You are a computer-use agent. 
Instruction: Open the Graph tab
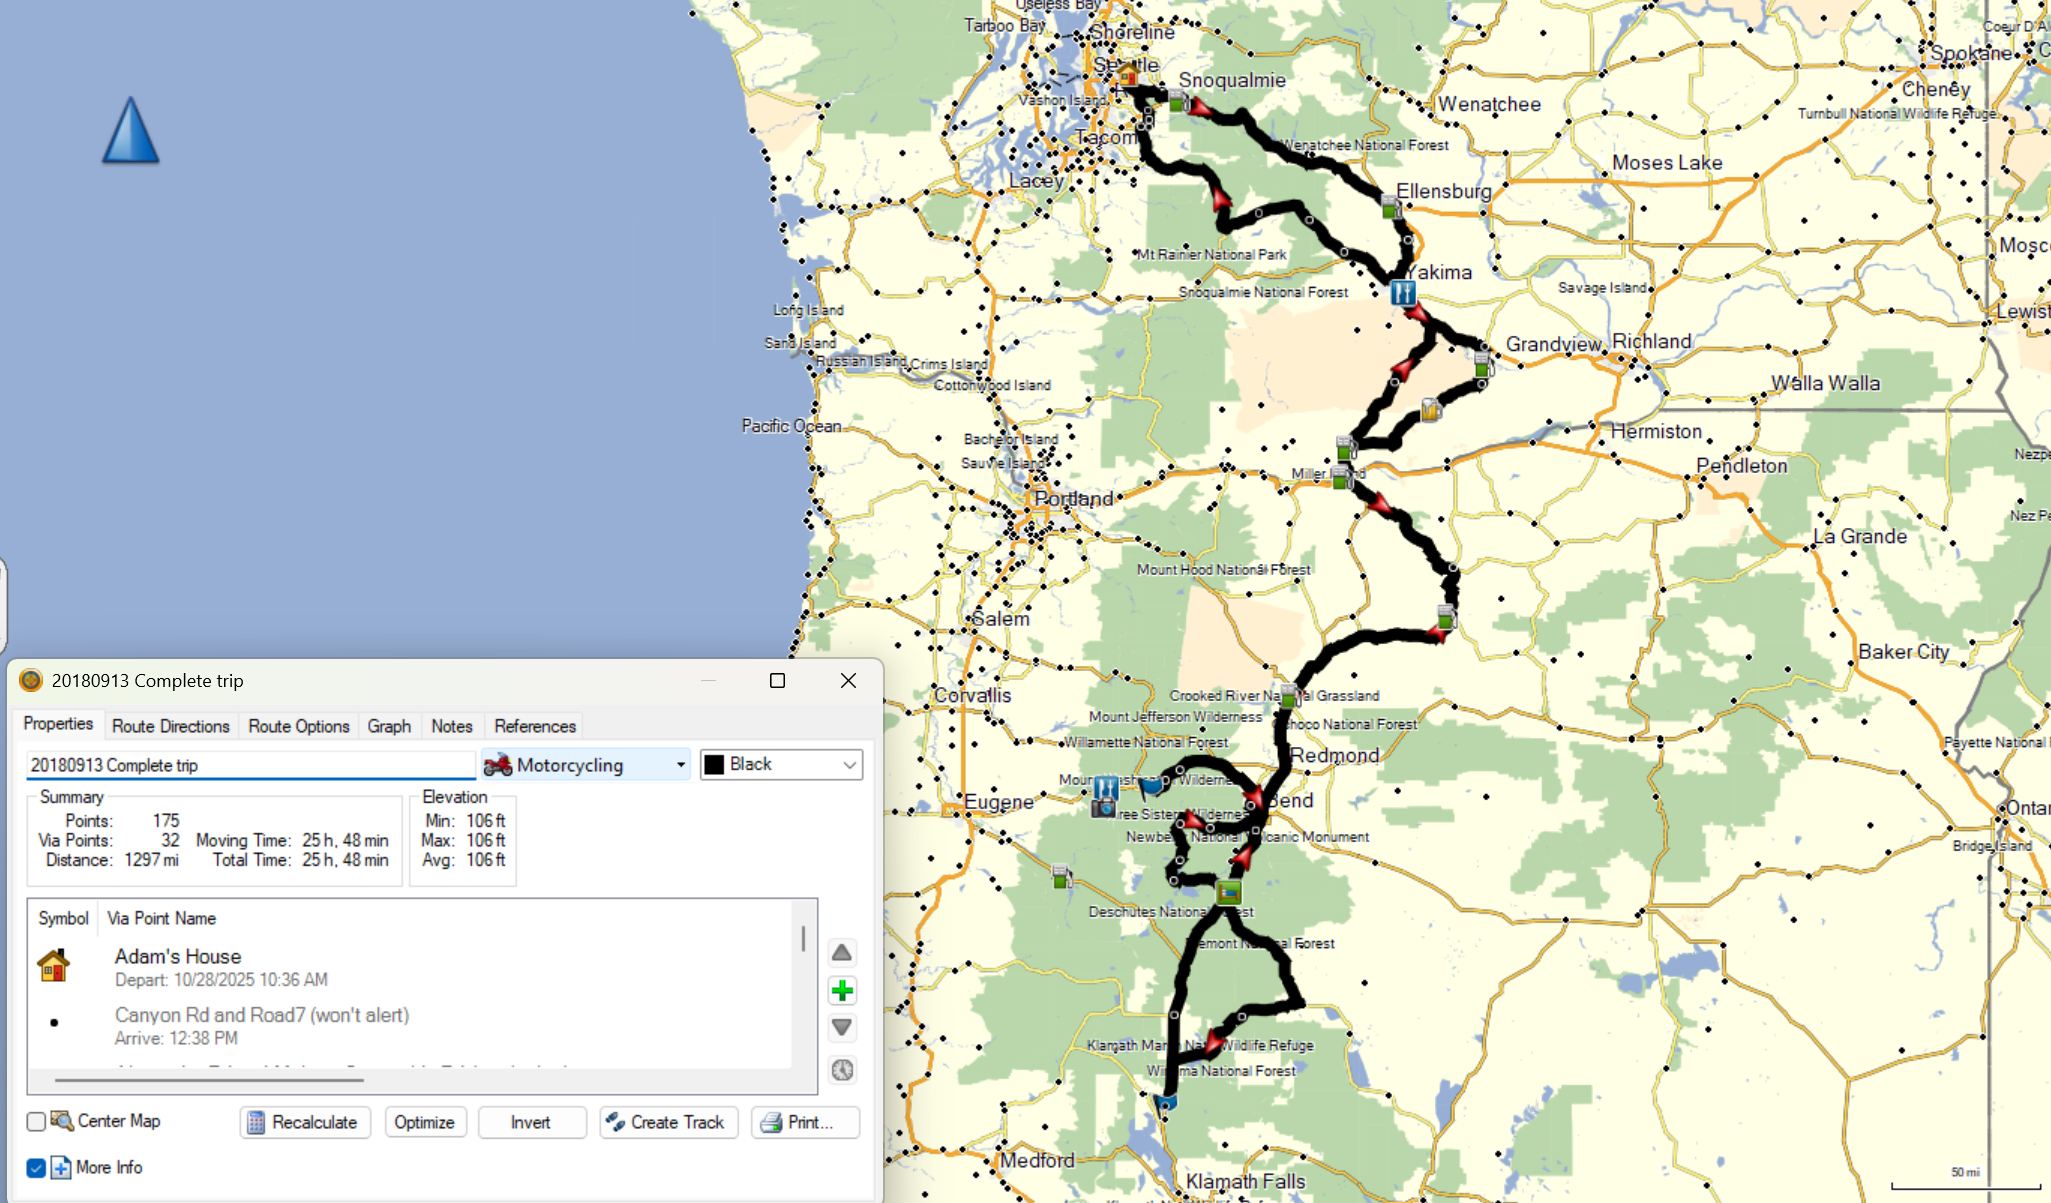tap(389, 726)
